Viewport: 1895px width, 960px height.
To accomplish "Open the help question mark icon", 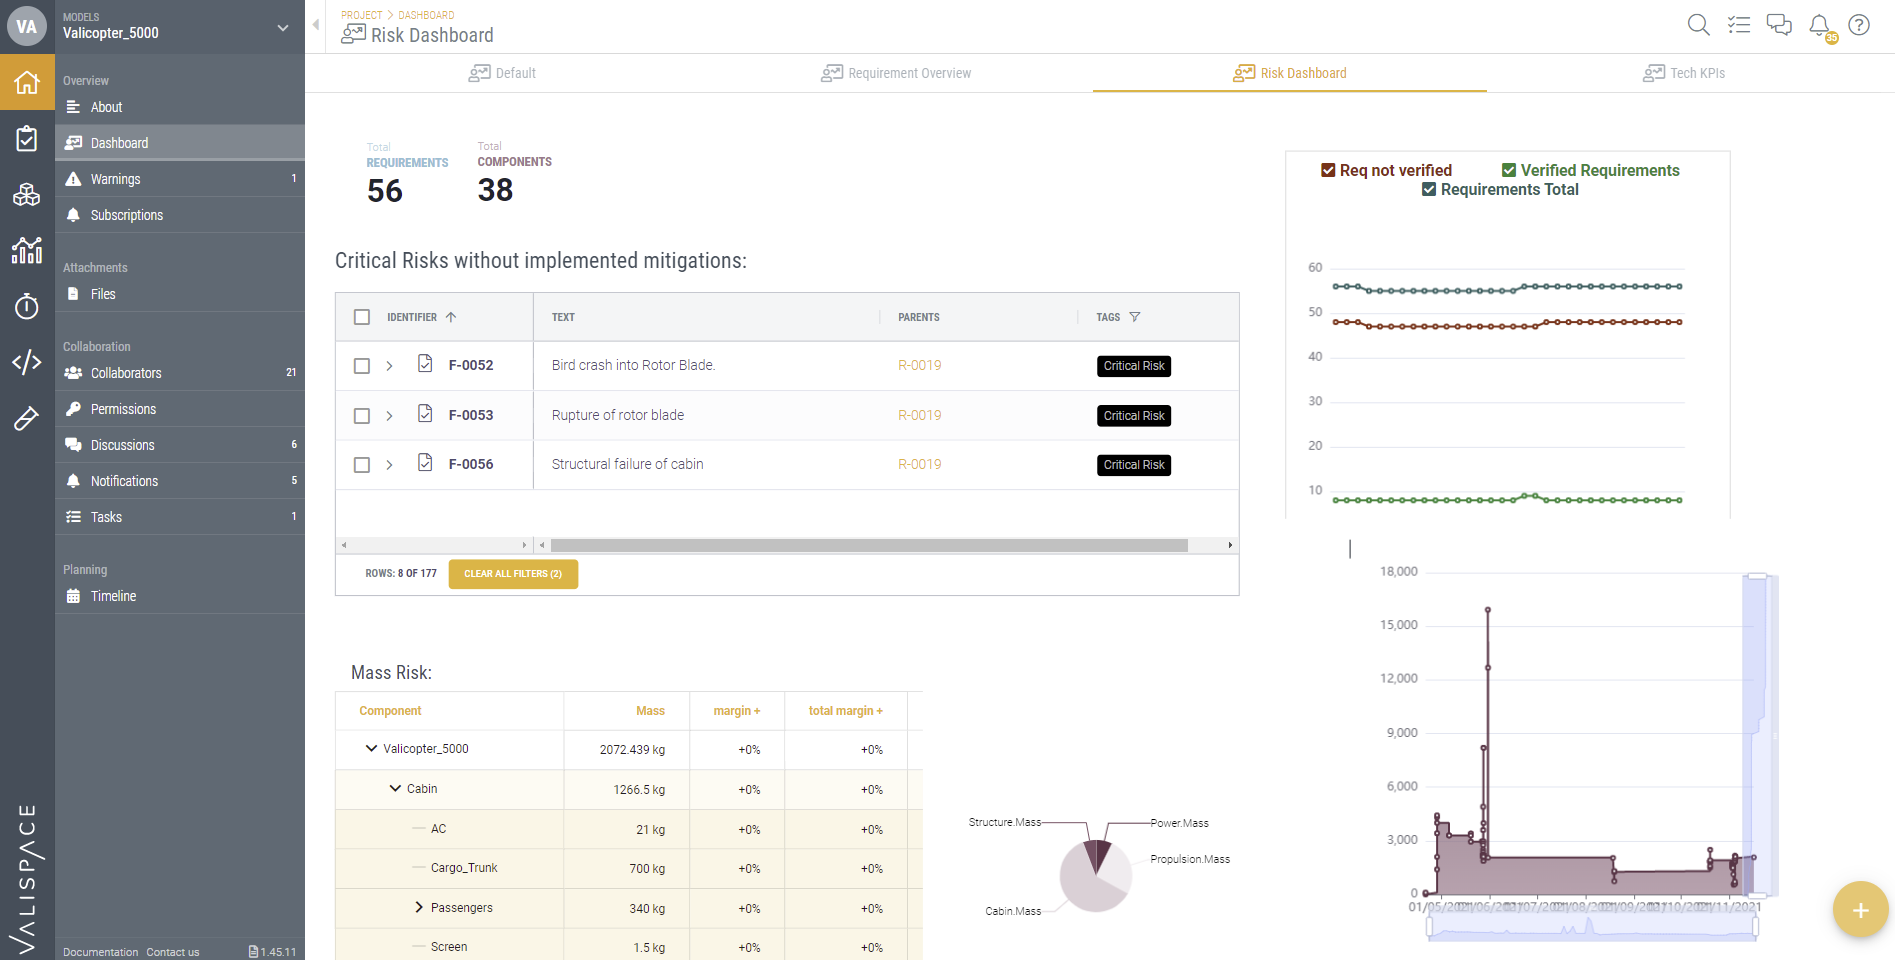I will pyautogui.click(x=1859, y=25).
